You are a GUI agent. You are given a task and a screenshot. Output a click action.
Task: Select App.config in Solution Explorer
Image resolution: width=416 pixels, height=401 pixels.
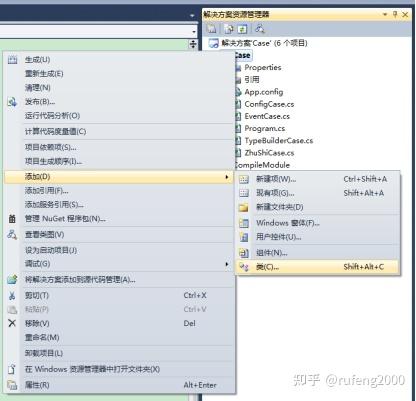point(264,92)
